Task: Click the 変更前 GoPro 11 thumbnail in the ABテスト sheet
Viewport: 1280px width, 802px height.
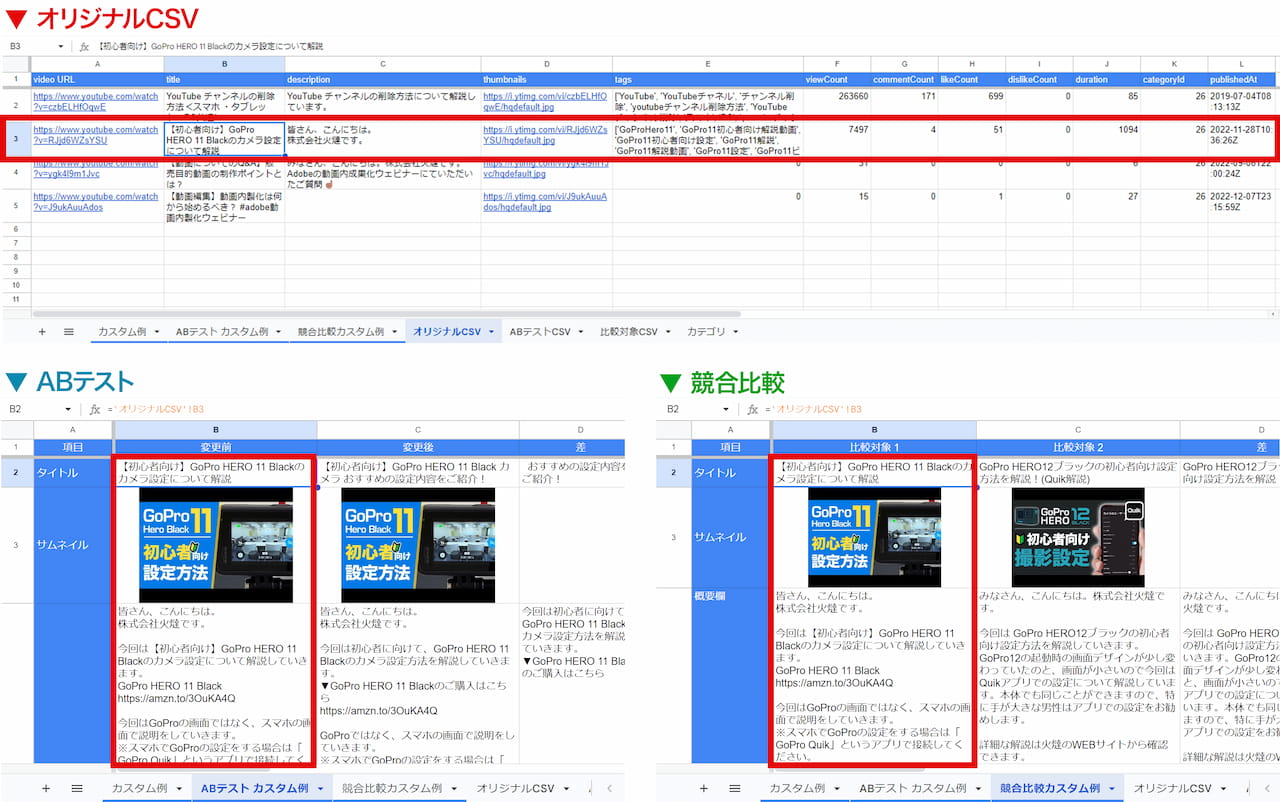Action: (216, 545)
